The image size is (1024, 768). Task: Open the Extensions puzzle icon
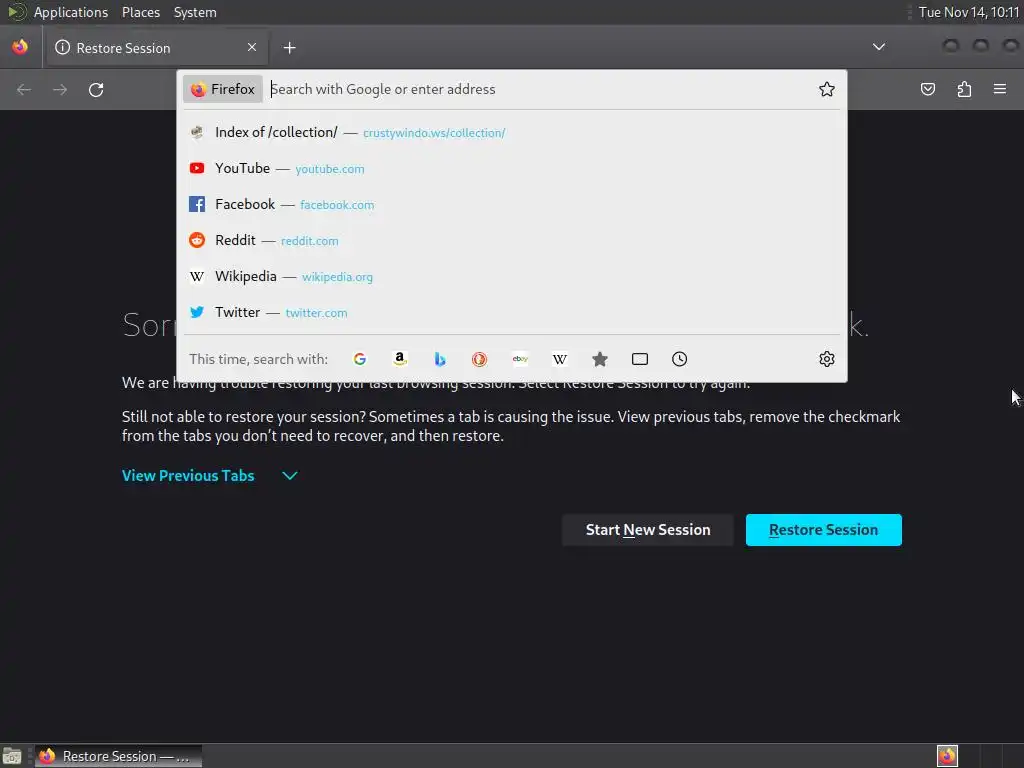coord(964,89)
